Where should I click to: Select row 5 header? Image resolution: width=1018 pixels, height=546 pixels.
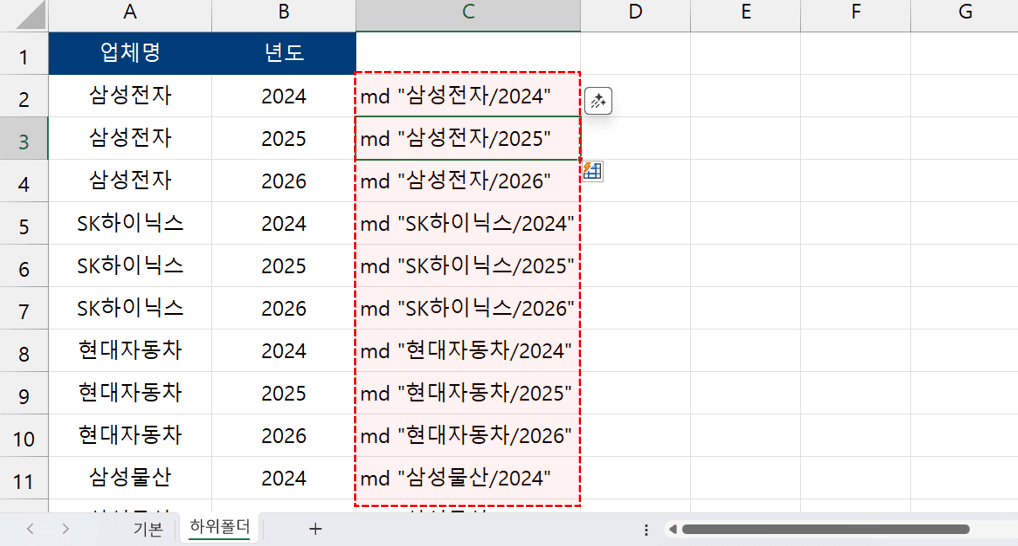coord(24,223)
